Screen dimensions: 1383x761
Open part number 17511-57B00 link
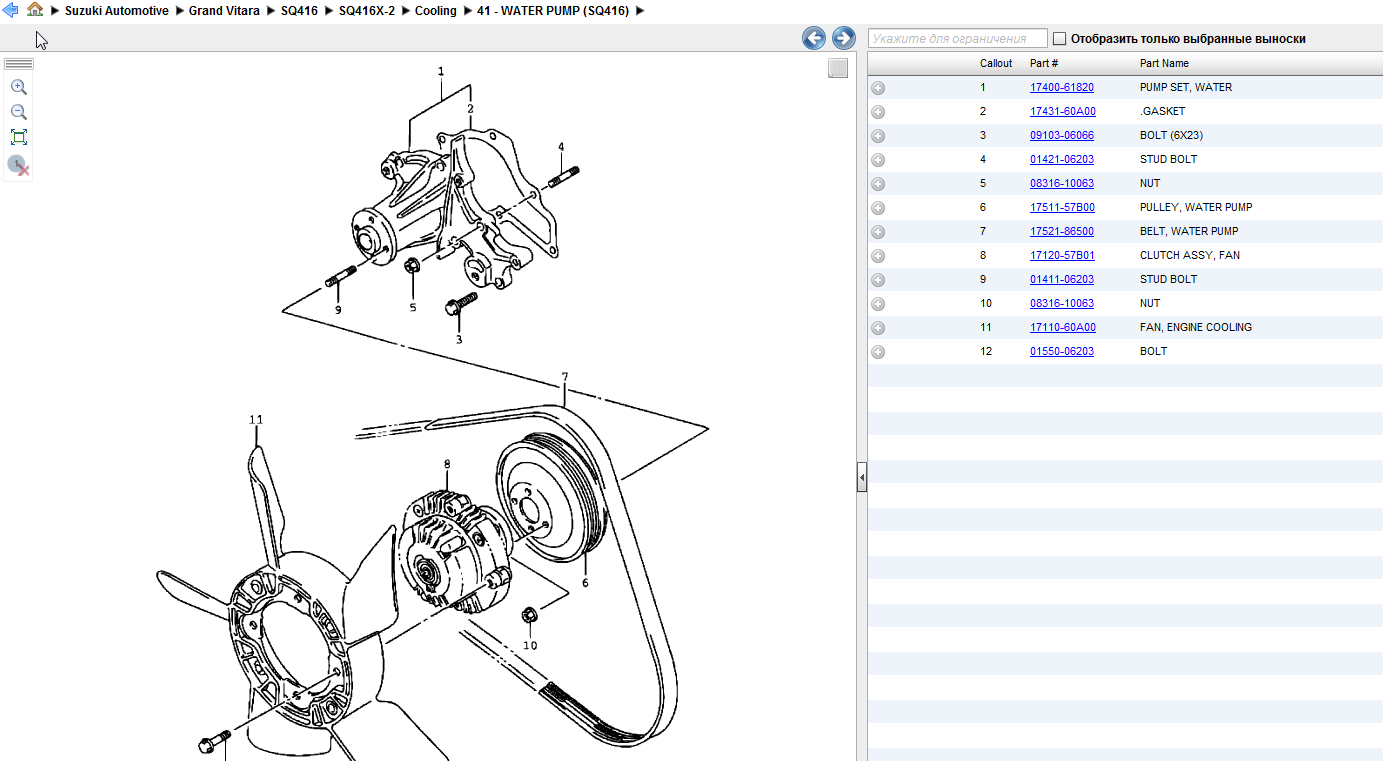point(1062,208)
